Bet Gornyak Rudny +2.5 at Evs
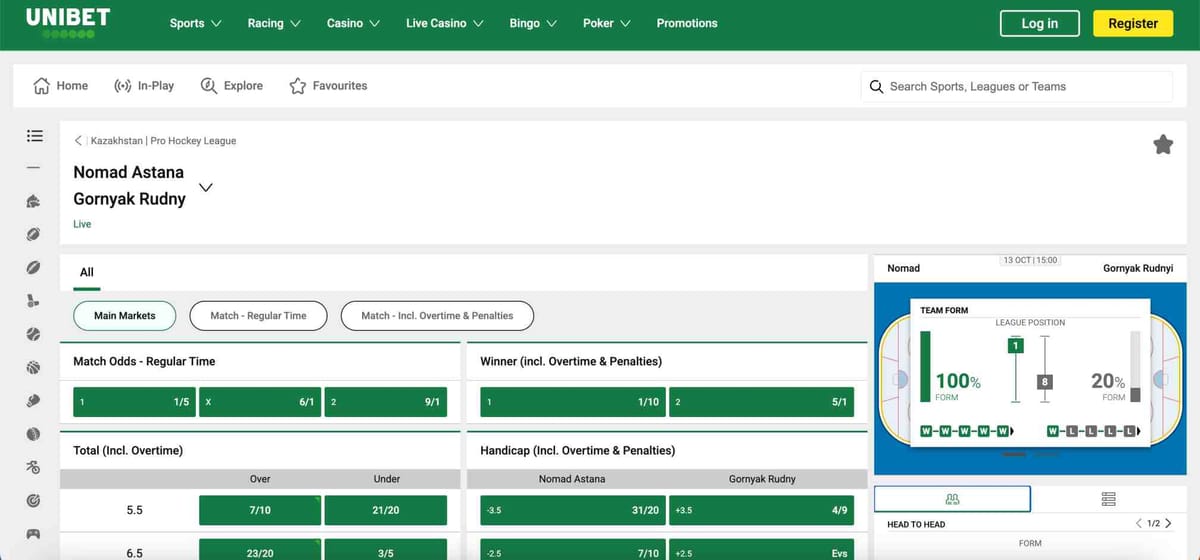 [x=762, y=550]
